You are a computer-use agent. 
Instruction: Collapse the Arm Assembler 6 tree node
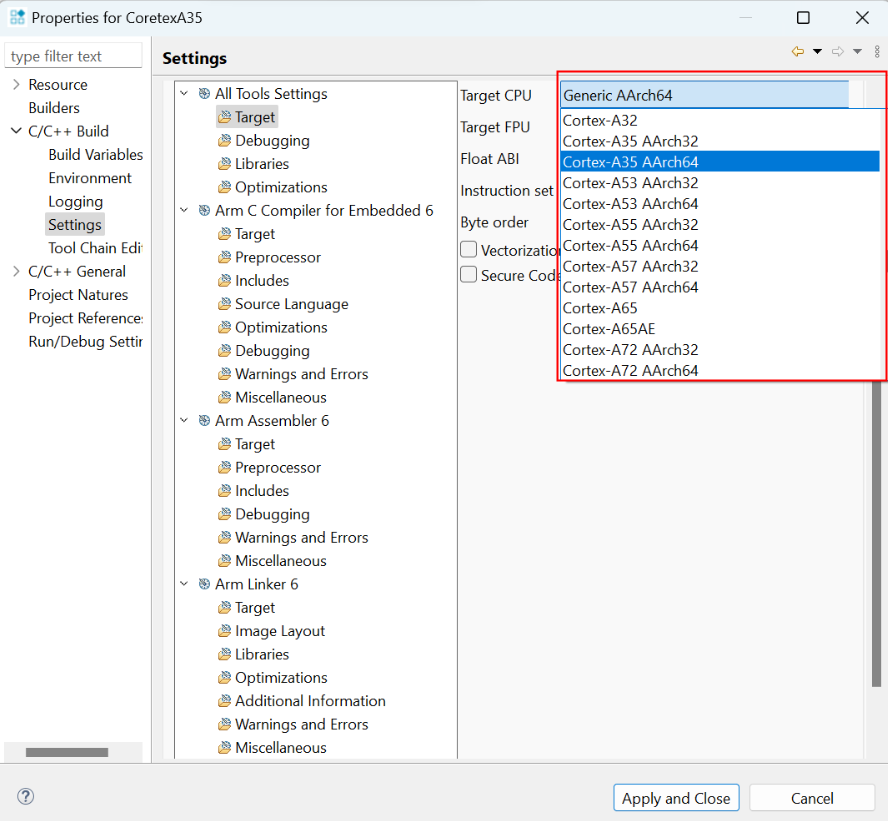point(184,421)
